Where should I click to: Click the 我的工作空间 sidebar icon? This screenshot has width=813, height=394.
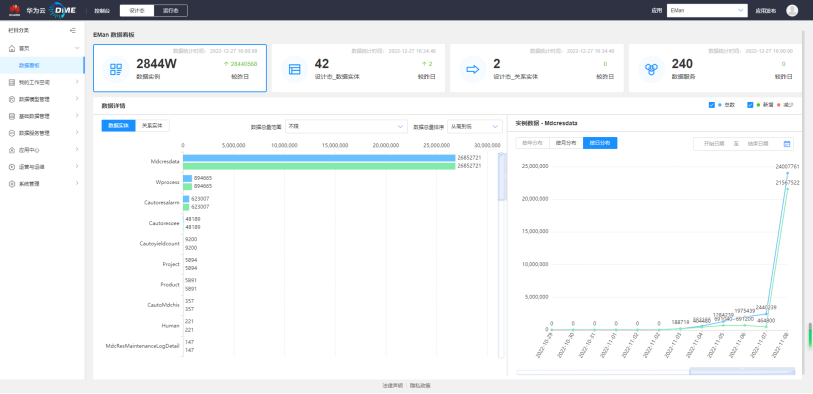click(12, 82)
